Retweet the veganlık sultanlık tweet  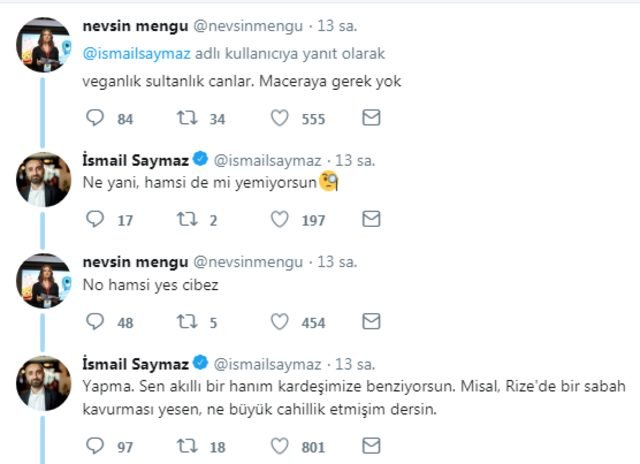[187, 119]
